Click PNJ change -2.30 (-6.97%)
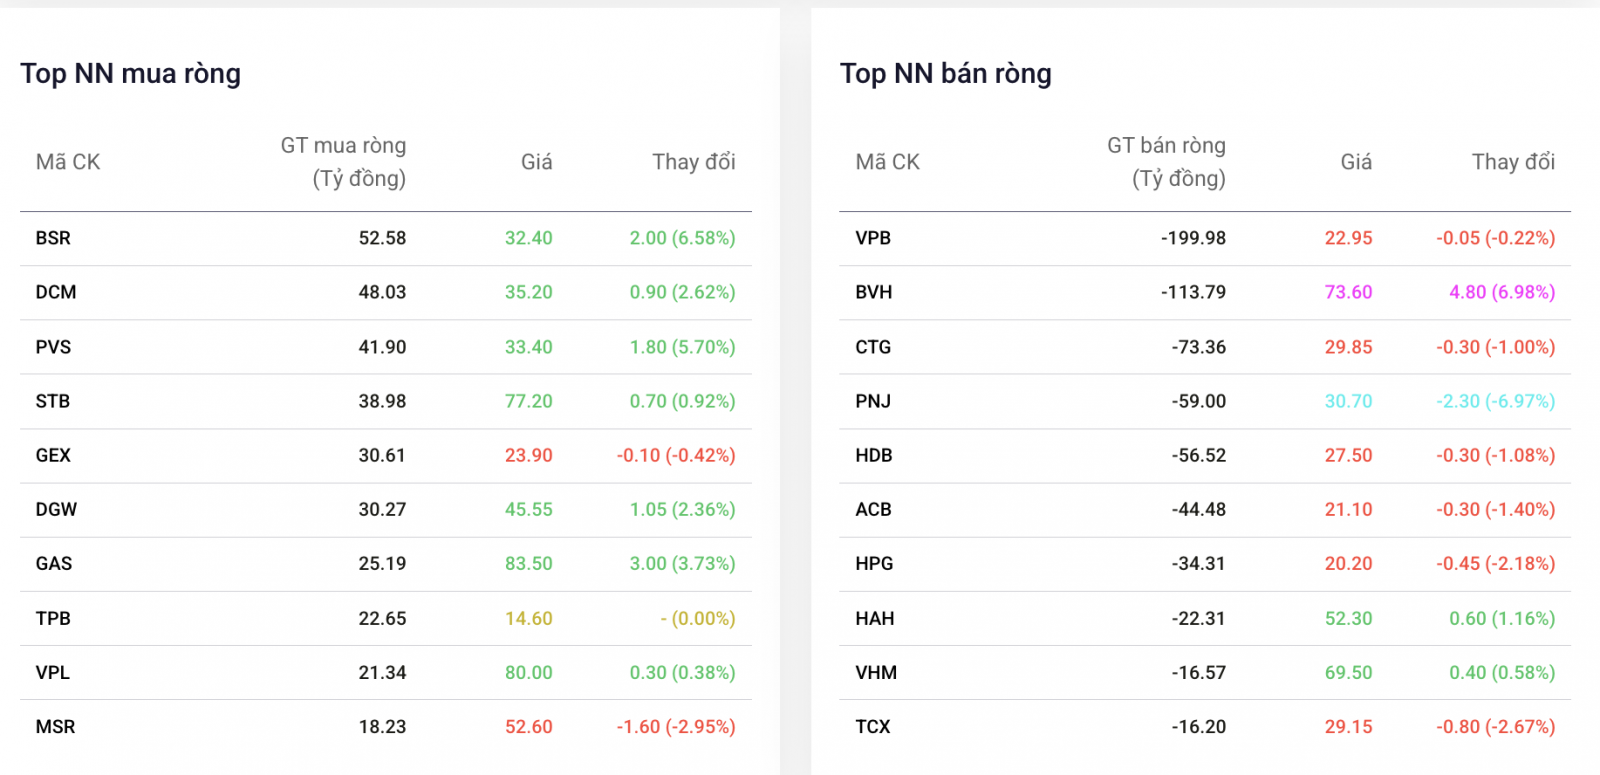Screen dimensions: 1600x775 pyautogui.click(x=1496, y=401)
